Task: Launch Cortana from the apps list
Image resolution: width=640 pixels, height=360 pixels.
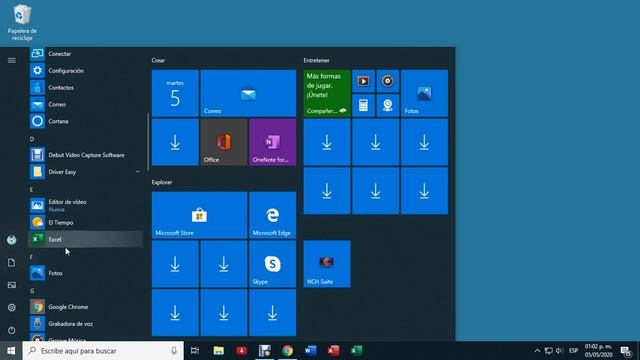Action: click(x=86, y=121)
